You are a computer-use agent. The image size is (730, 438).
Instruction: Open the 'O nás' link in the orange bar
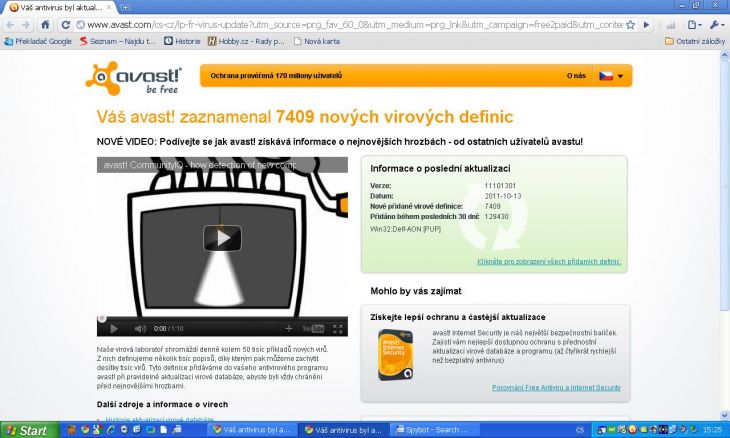(x=576, y=75)
